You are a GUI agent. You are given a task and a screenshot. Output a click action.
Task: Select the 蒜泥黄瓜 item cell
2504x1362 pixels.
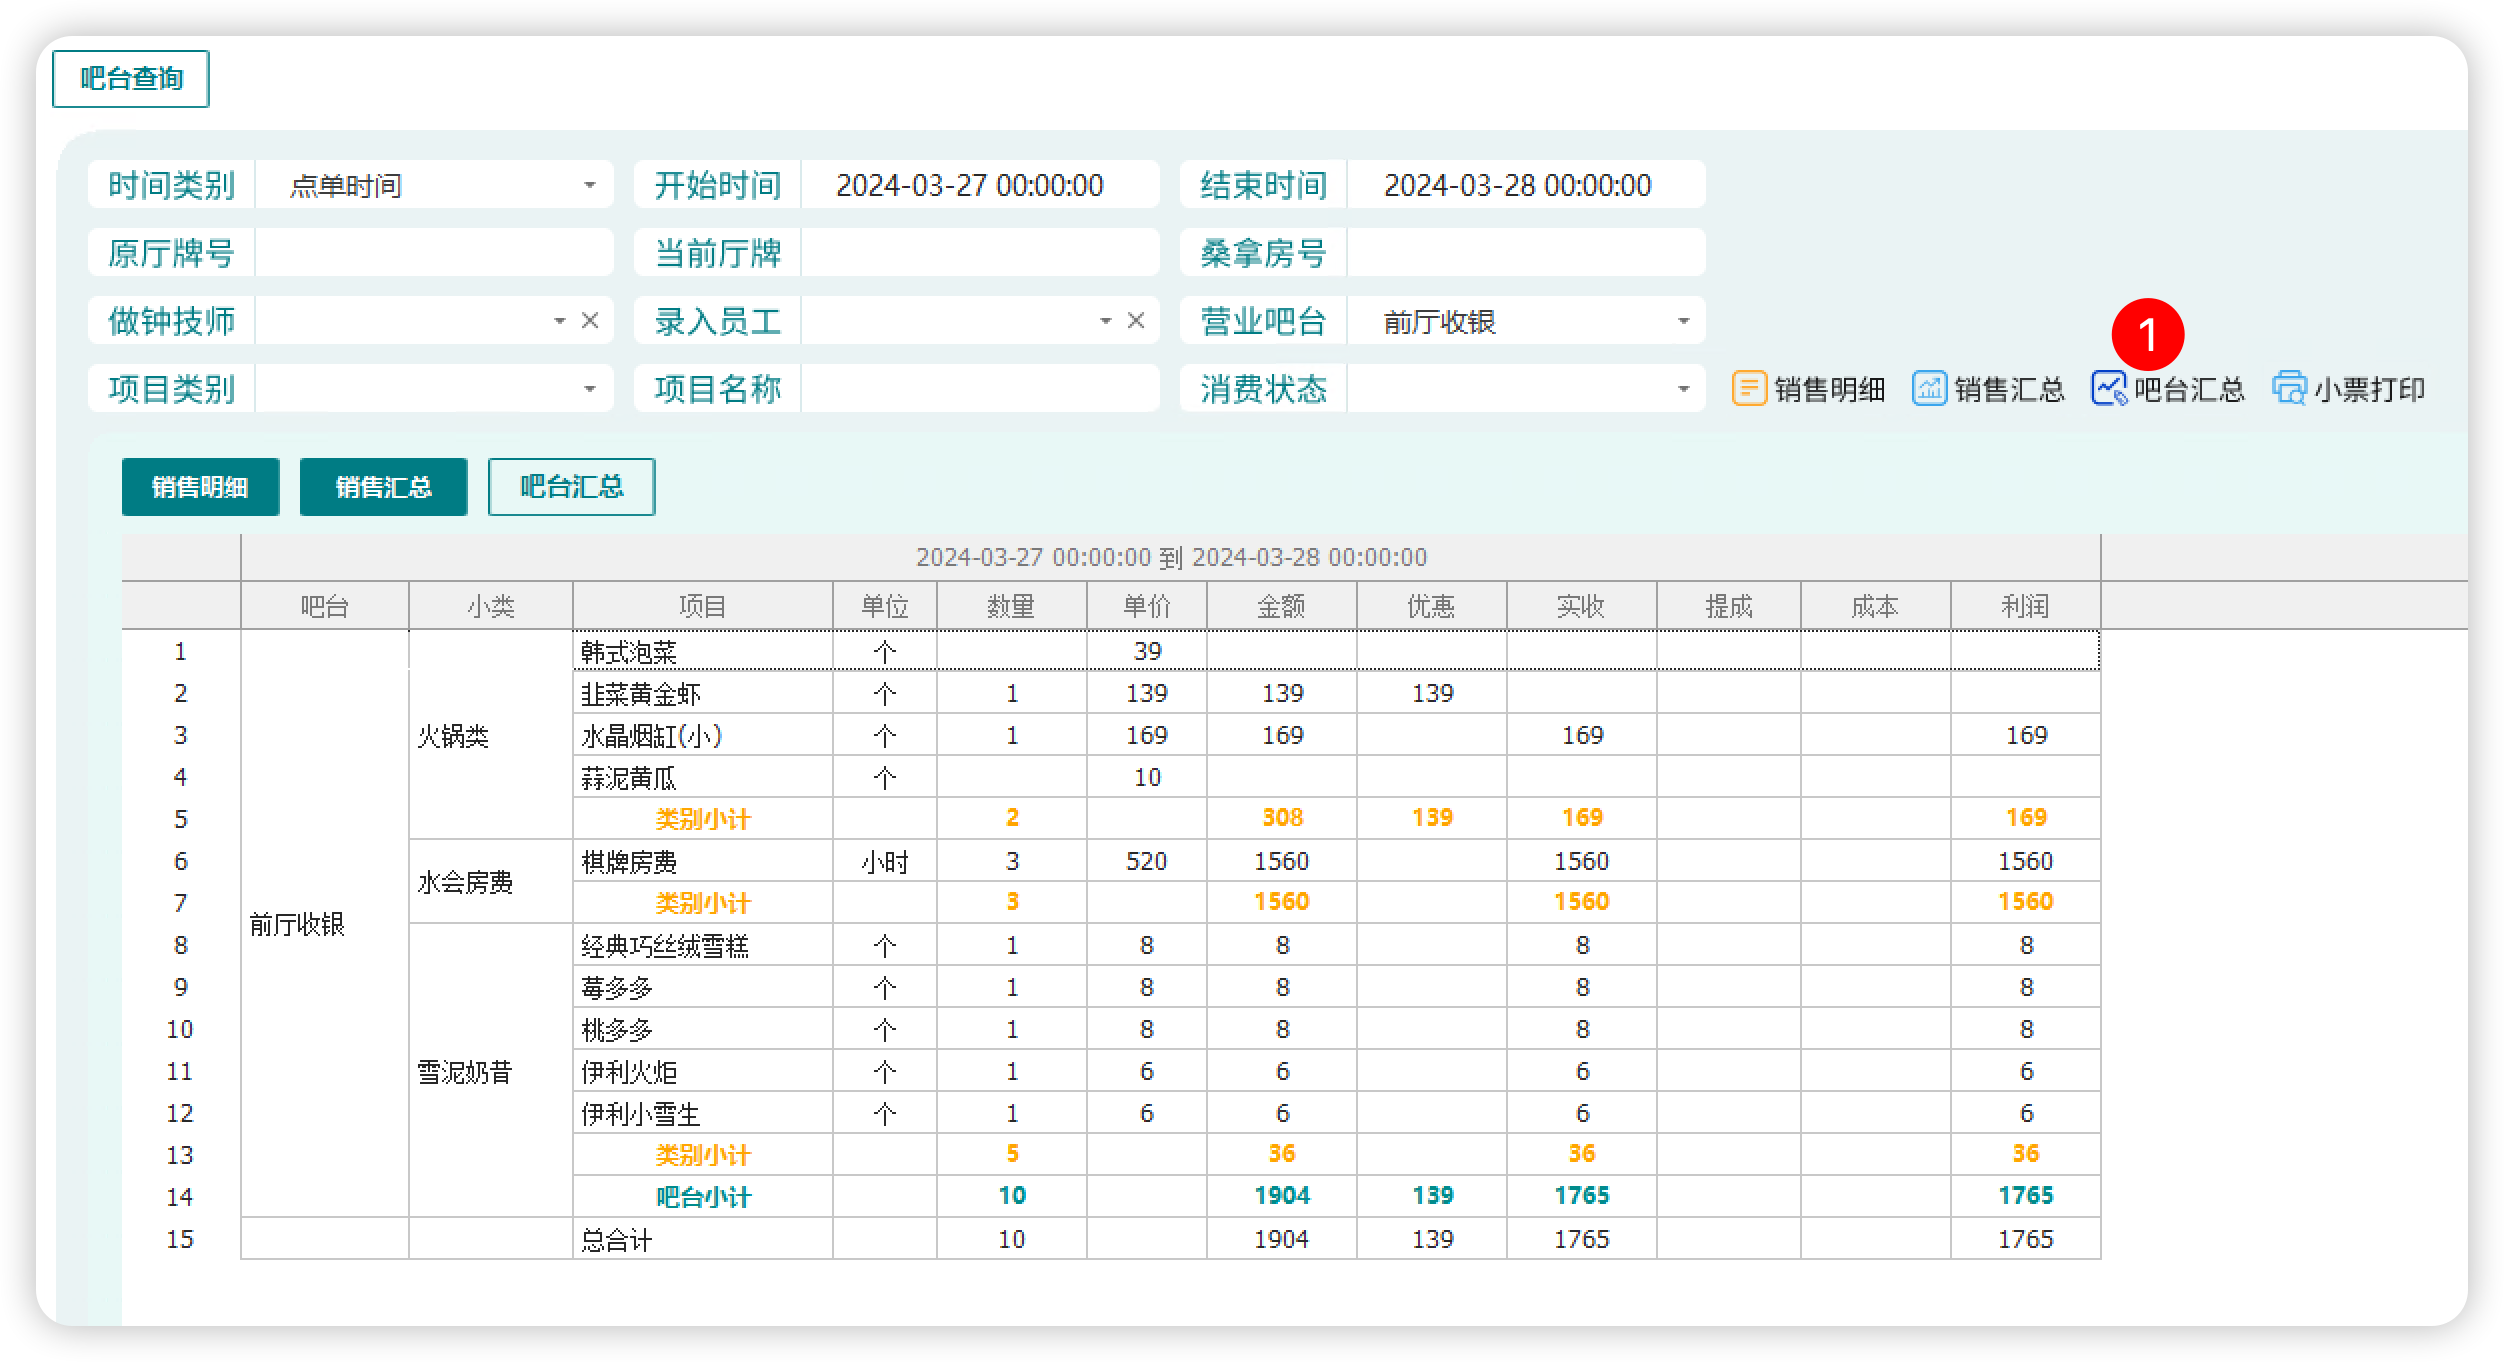[703, 777]
